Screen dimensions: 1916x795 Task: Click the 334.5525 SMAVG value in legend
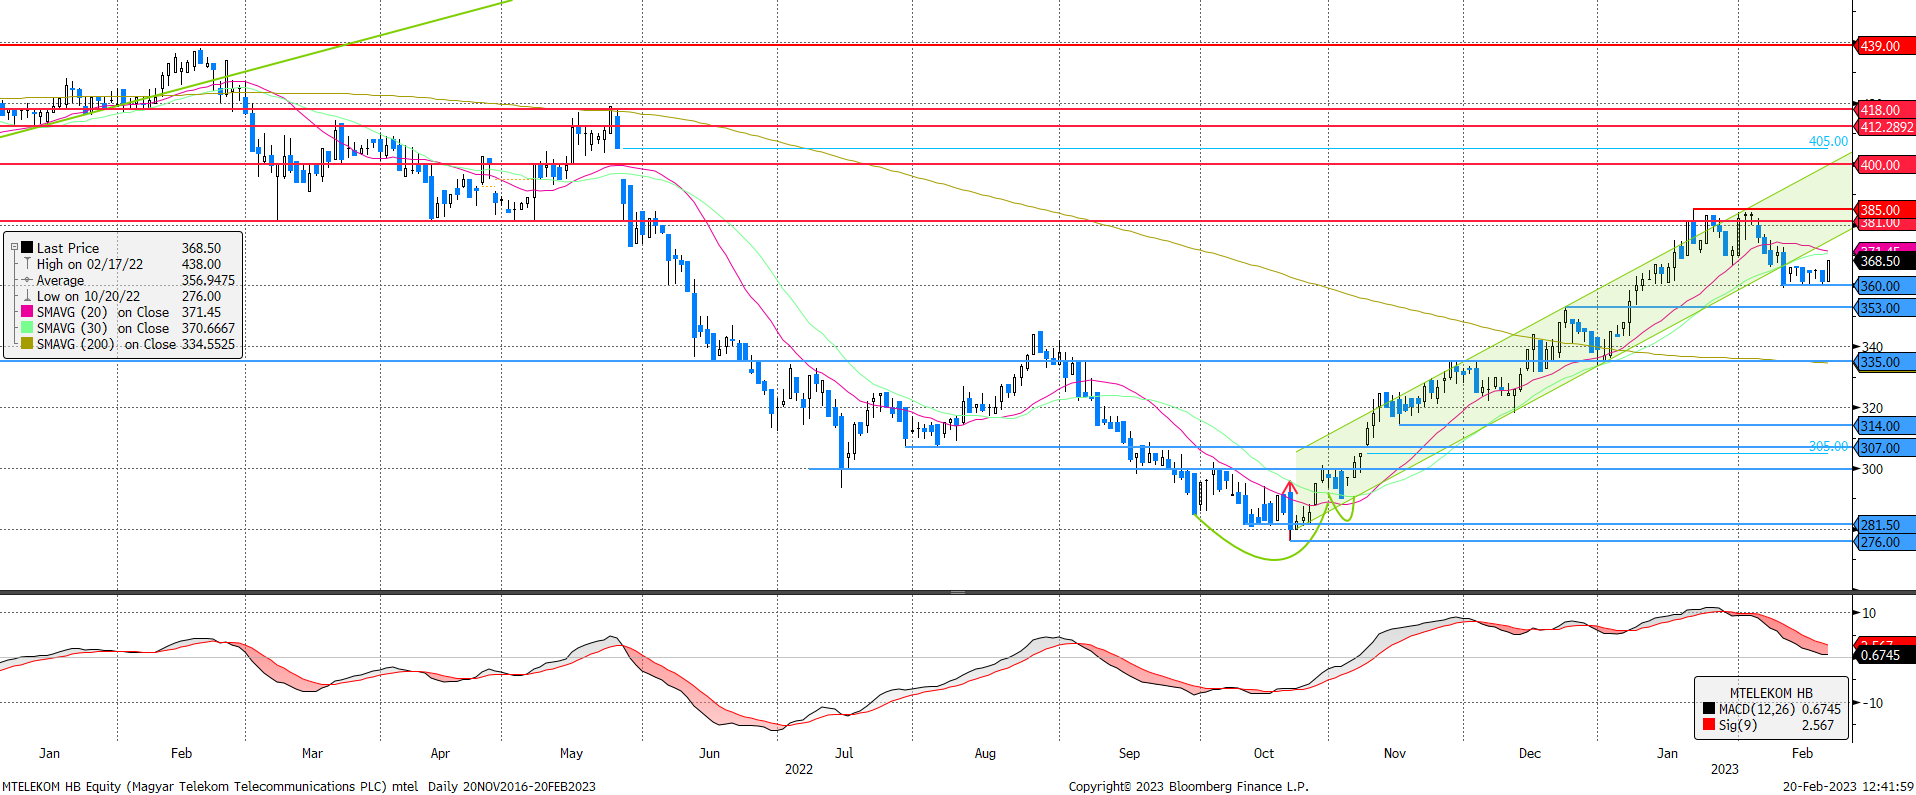[x=208, y=344]
